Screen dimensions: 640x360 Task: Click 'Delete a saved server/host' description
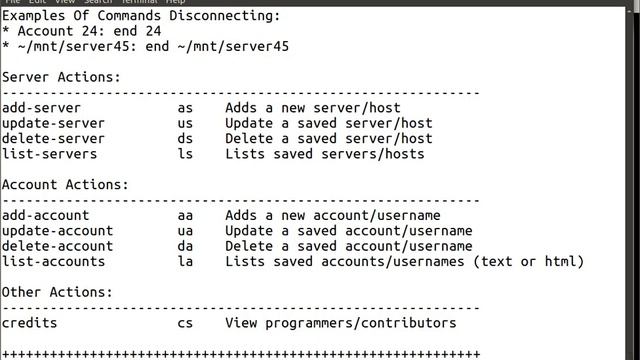329,139
